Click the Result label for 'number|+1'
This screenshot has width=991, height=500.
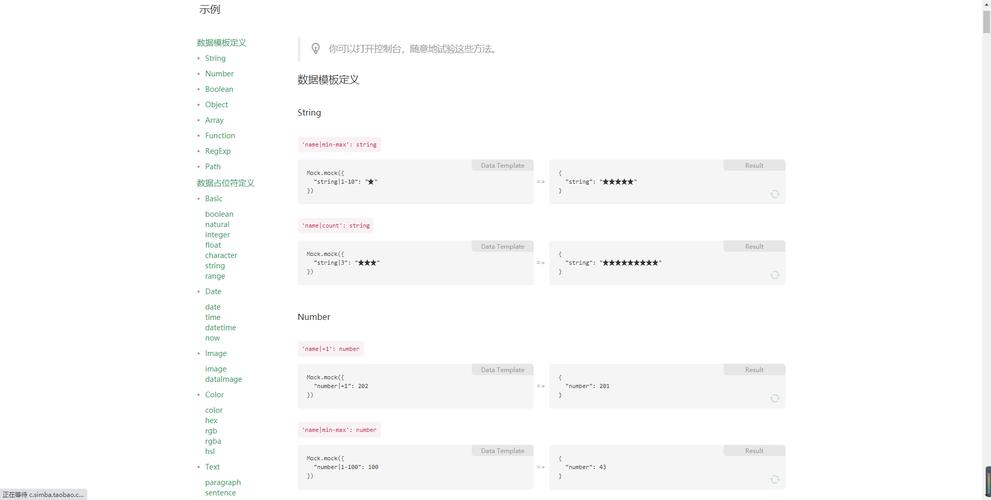pyautogui.click(x=754, y=370)
